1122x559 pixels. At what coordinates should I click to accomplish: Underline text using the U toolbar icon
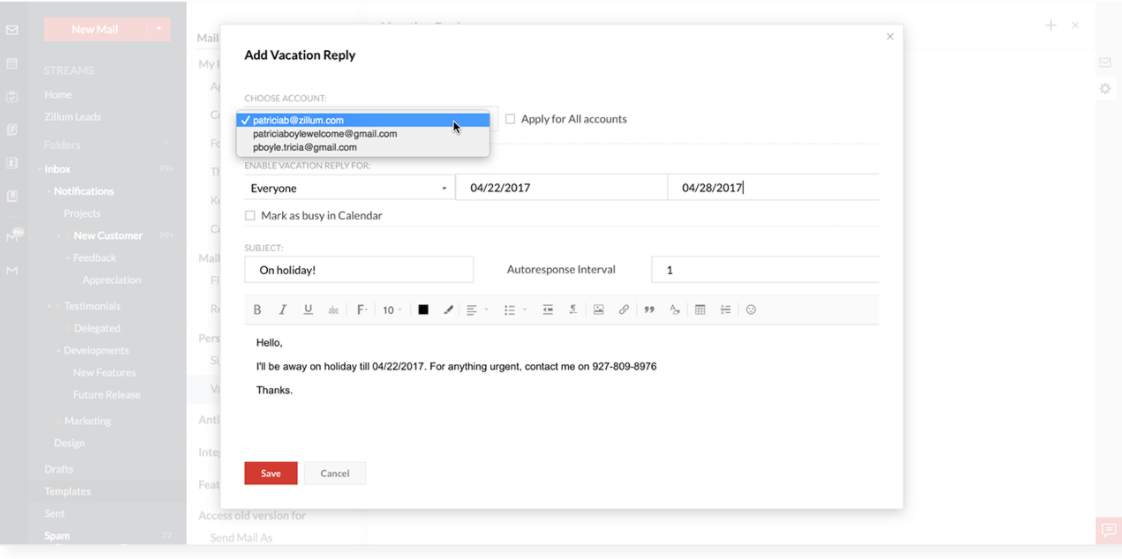(x=308, y=310)
